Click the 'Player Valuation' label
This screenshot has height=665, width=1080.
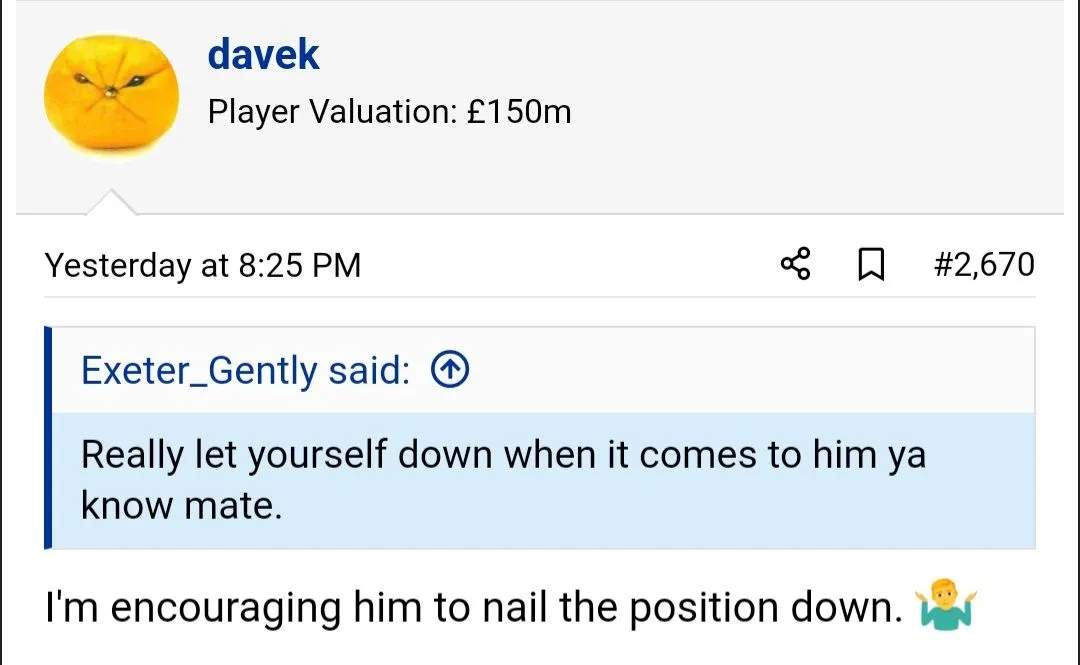[x=330, y=111]
